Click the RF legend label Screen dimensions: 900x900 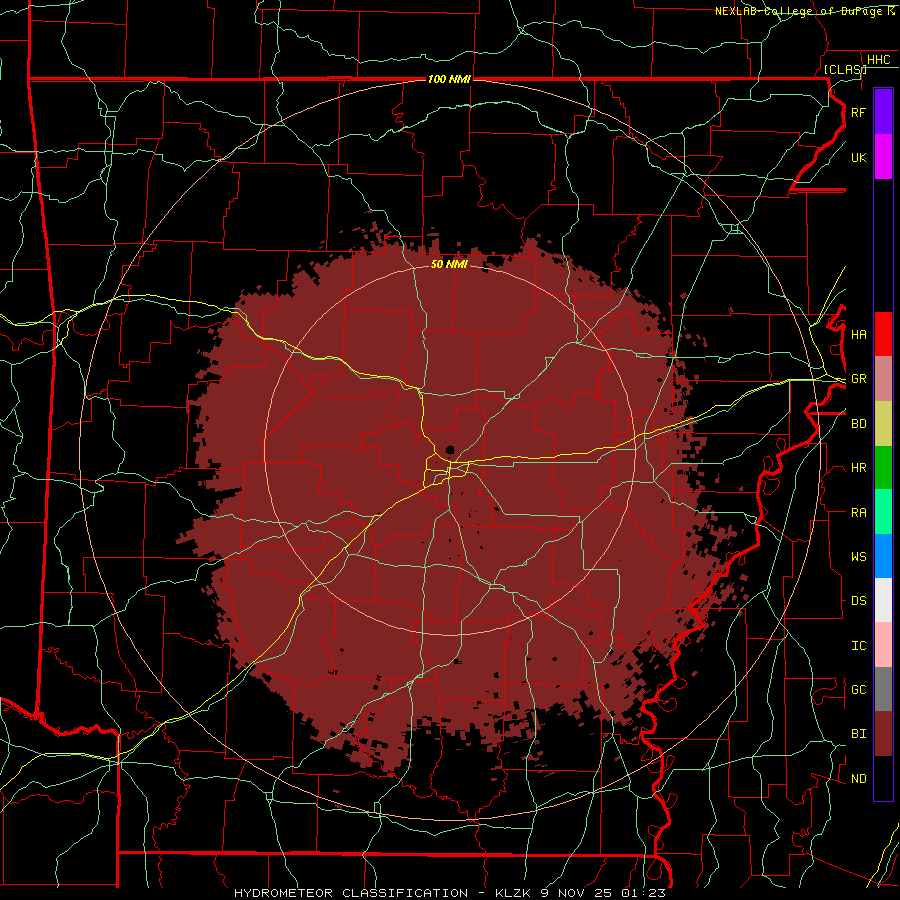tap(858, 112)
